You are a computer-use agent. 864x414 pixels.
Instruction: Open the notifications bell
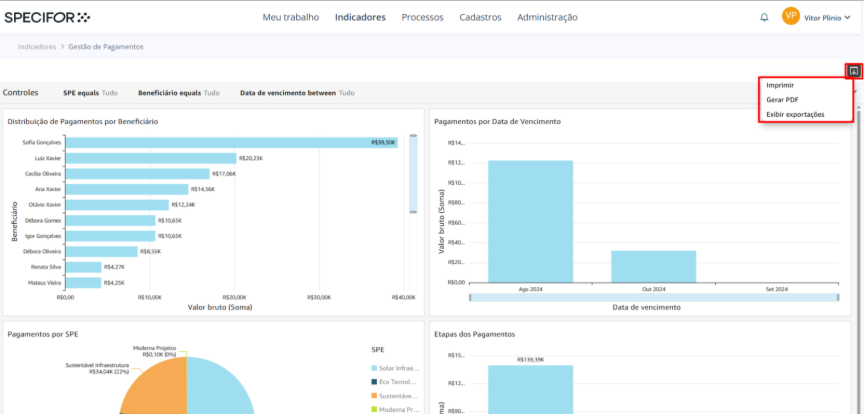click(764, 17)
